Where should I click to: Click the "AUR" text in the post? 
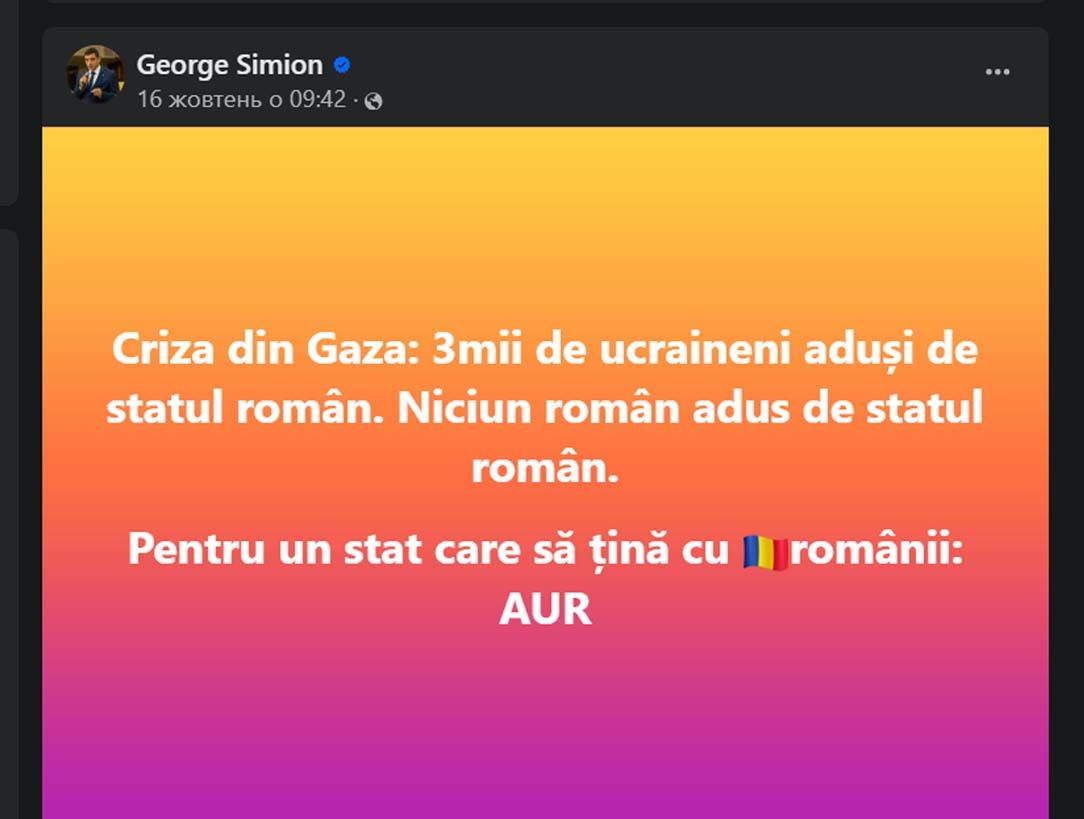point(545,609)
